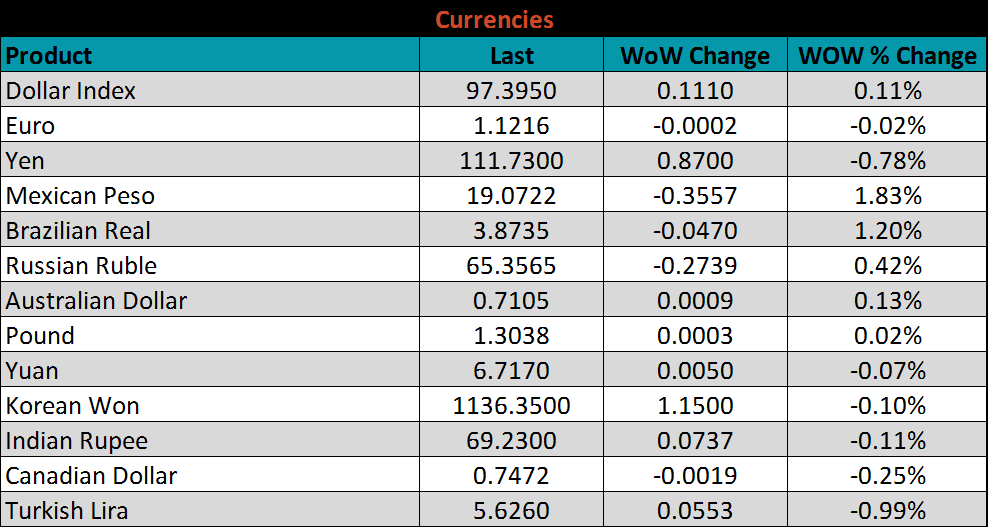Select the Indian Rupee row label
The width and height of the screenshot is (989, 528).
click(x=77, y=441)
